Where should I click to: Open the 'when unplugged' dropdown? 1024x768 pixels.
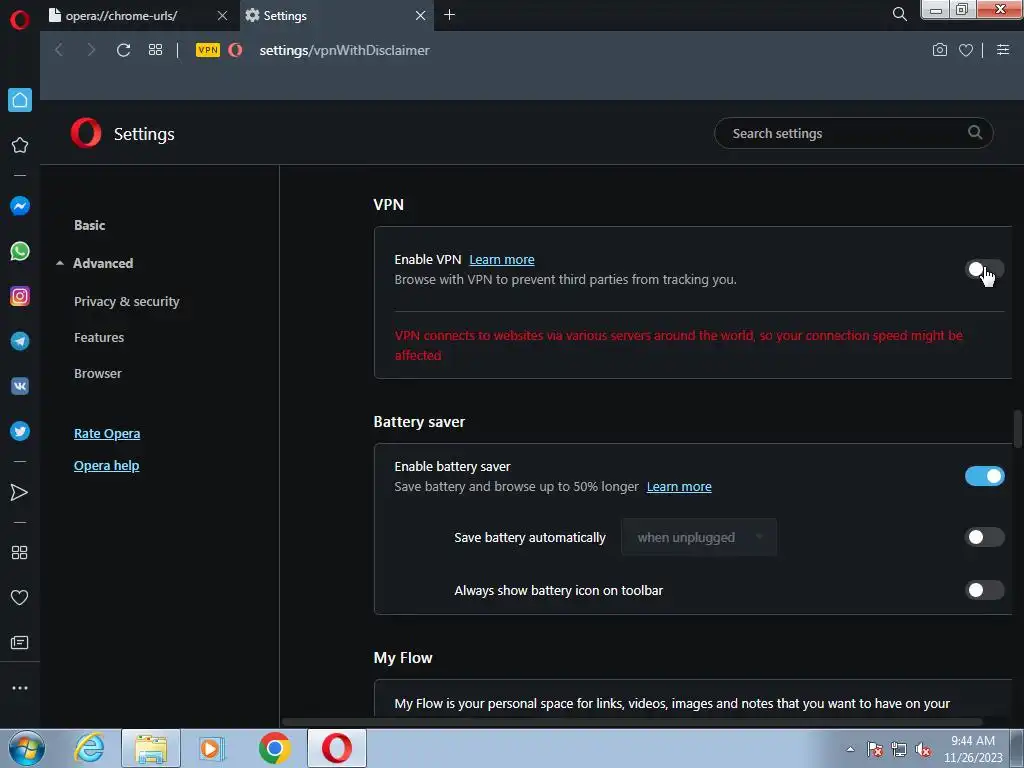[x=699, y=537]
